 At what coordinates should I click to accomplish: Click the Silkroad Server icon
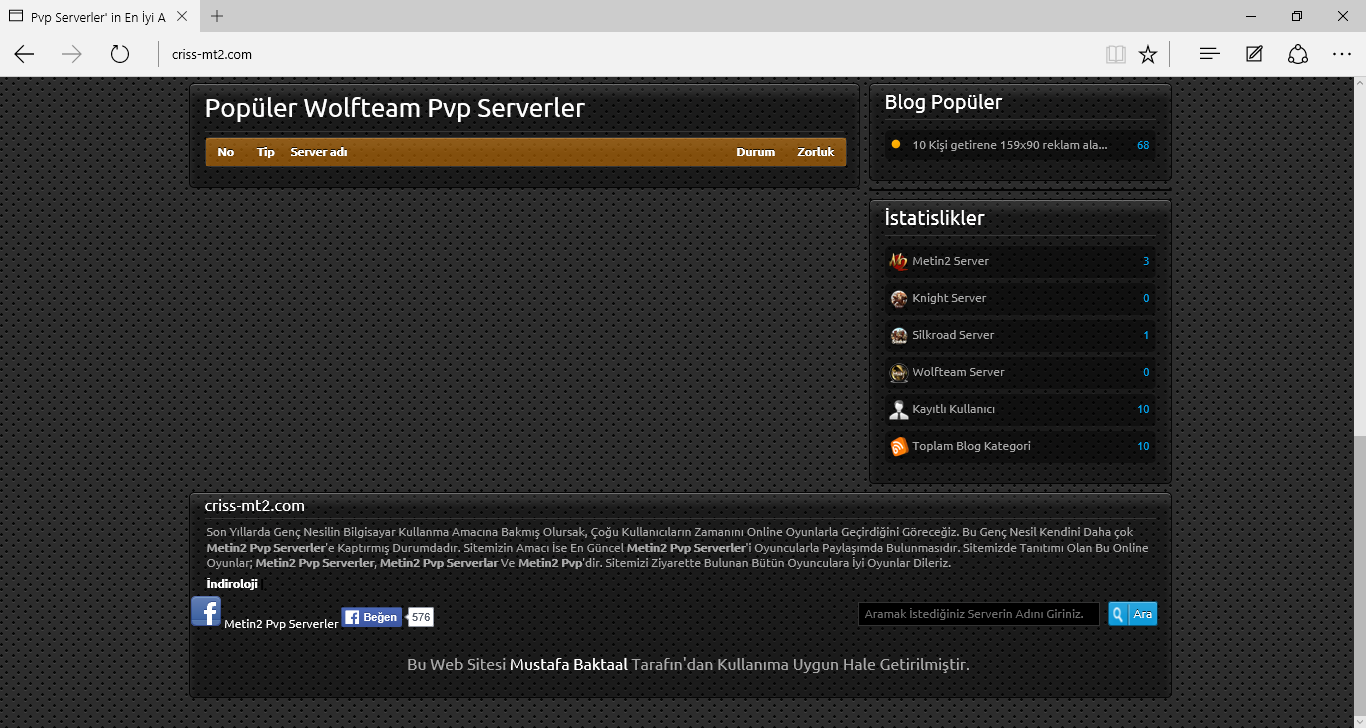[899, 335]
